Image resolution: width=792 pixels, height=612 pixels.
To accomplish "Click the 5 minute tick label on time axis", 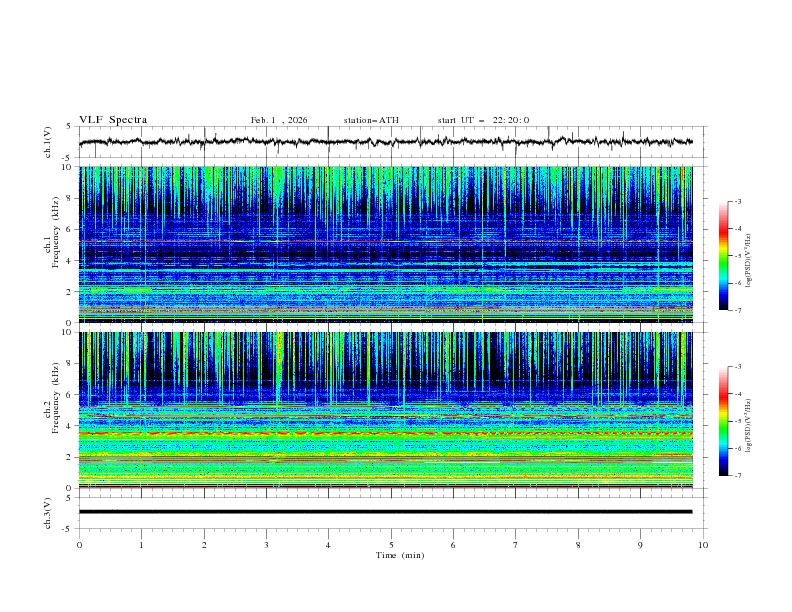I will tap(391, 545).
